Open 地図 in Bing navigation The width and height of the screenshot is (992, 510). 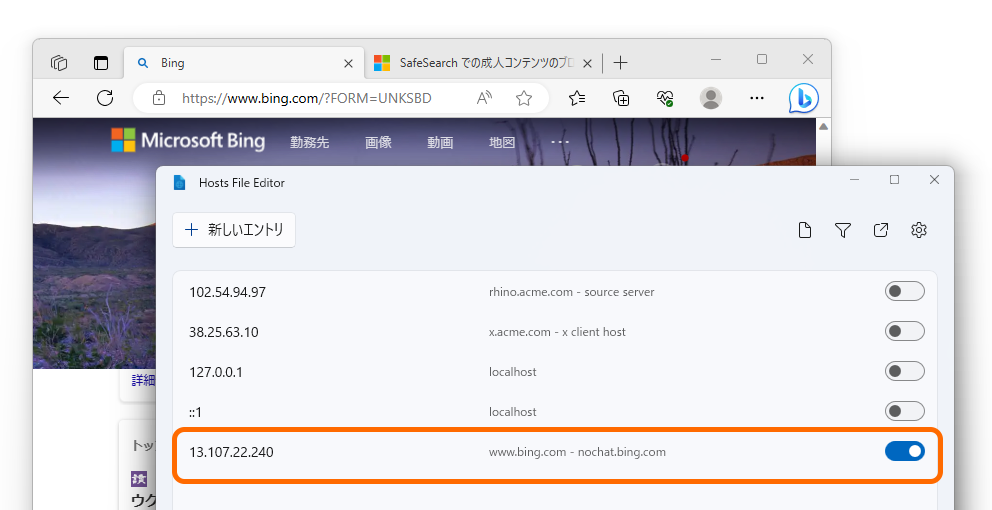click(x=502, y=143)
